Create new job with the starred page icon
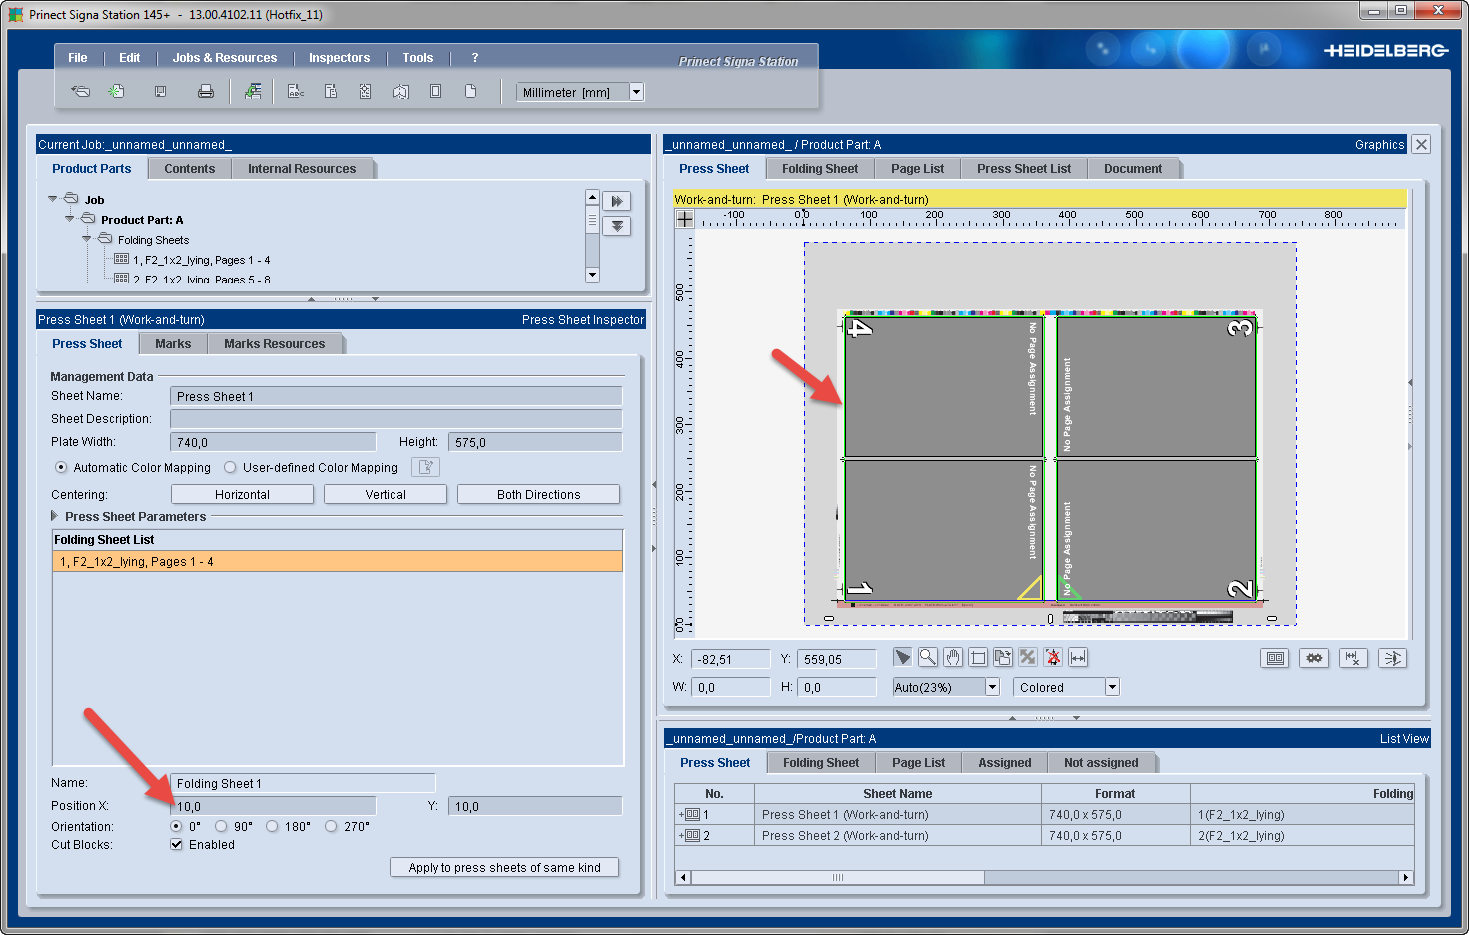This screenshot has height=935, width=1469. click(x=117, y=91)
